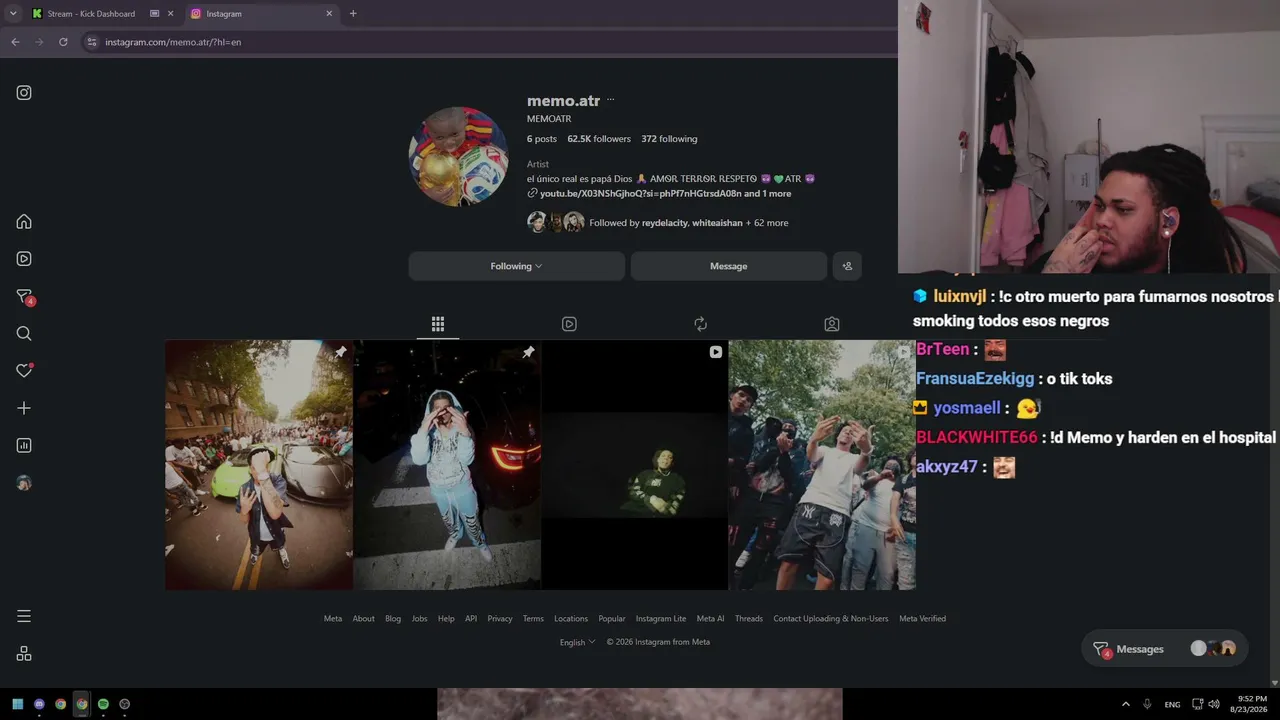Open the floating Messages button
Image resolution: width=1280 pixels, height=720 pixels.
tap(1165, 649)
